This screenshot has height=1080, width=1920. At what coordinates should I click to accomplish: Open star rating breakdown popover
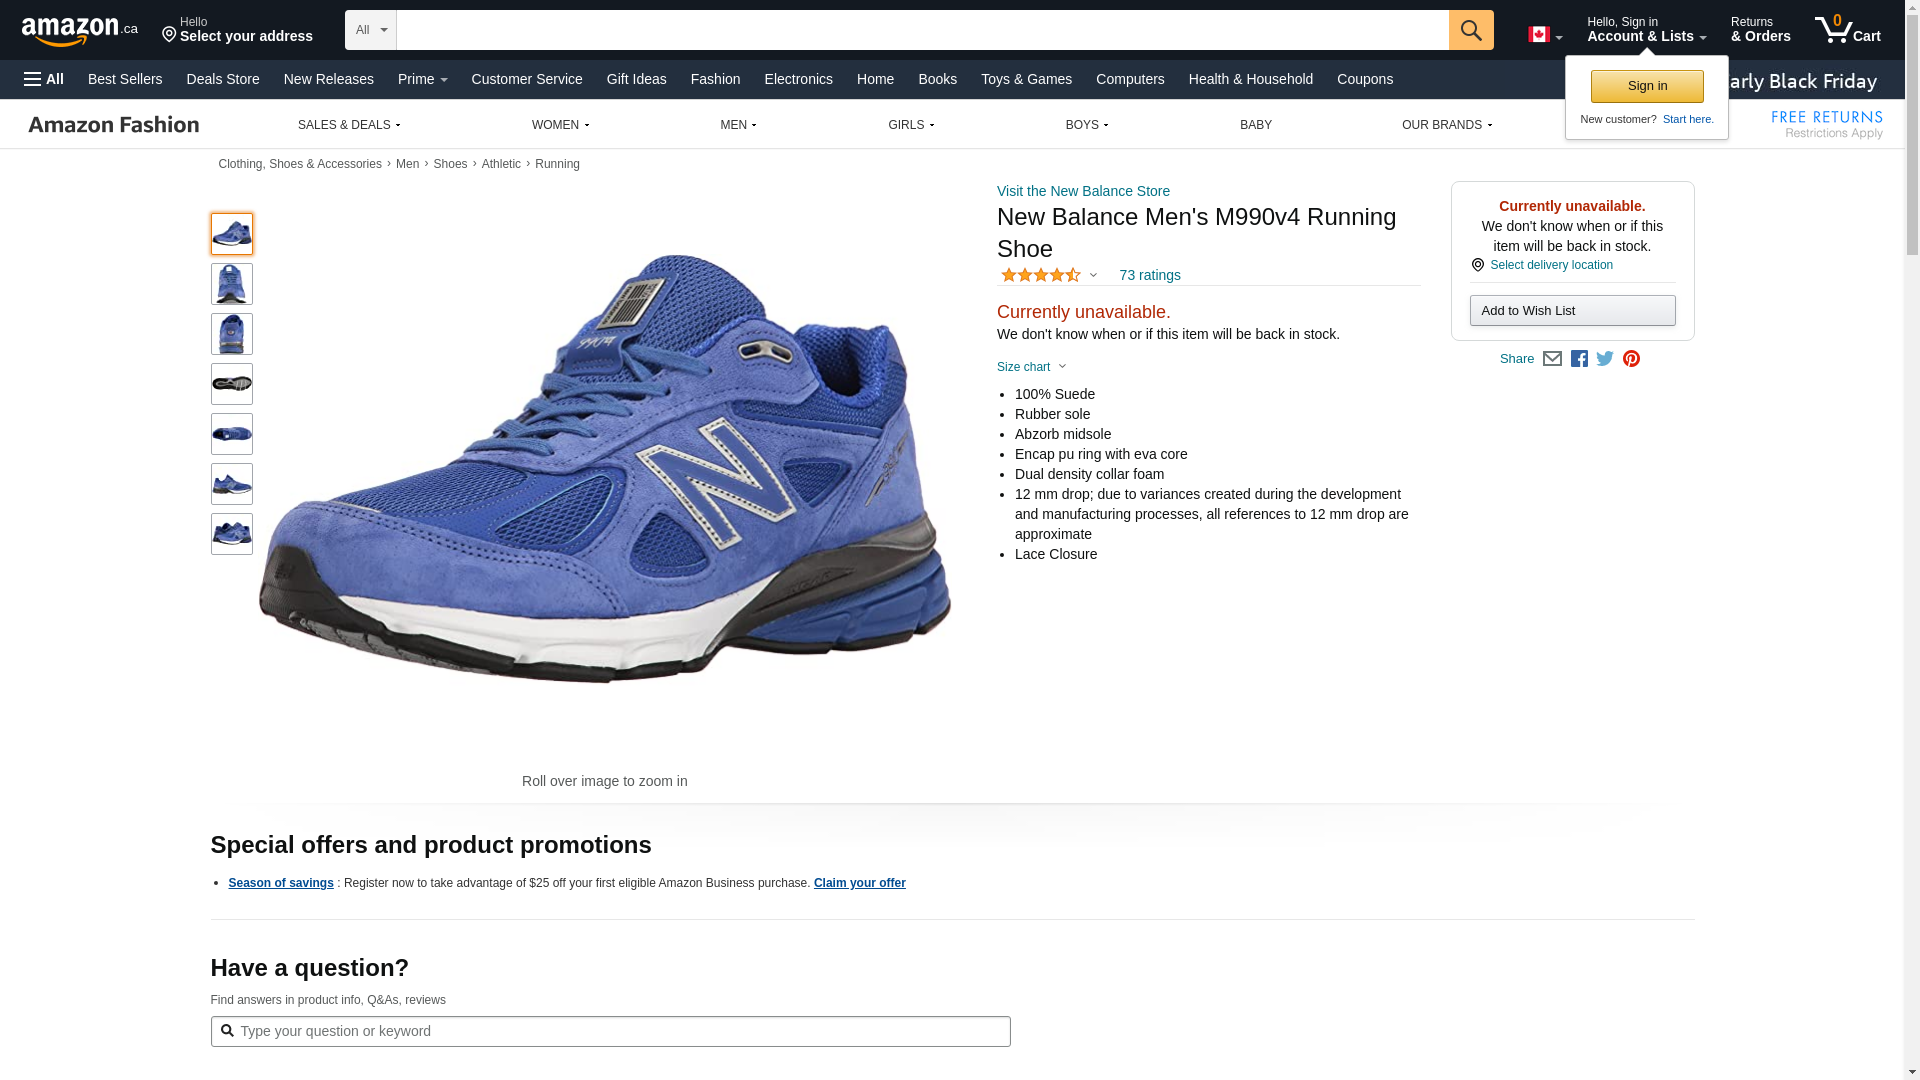coord(1048,275)
